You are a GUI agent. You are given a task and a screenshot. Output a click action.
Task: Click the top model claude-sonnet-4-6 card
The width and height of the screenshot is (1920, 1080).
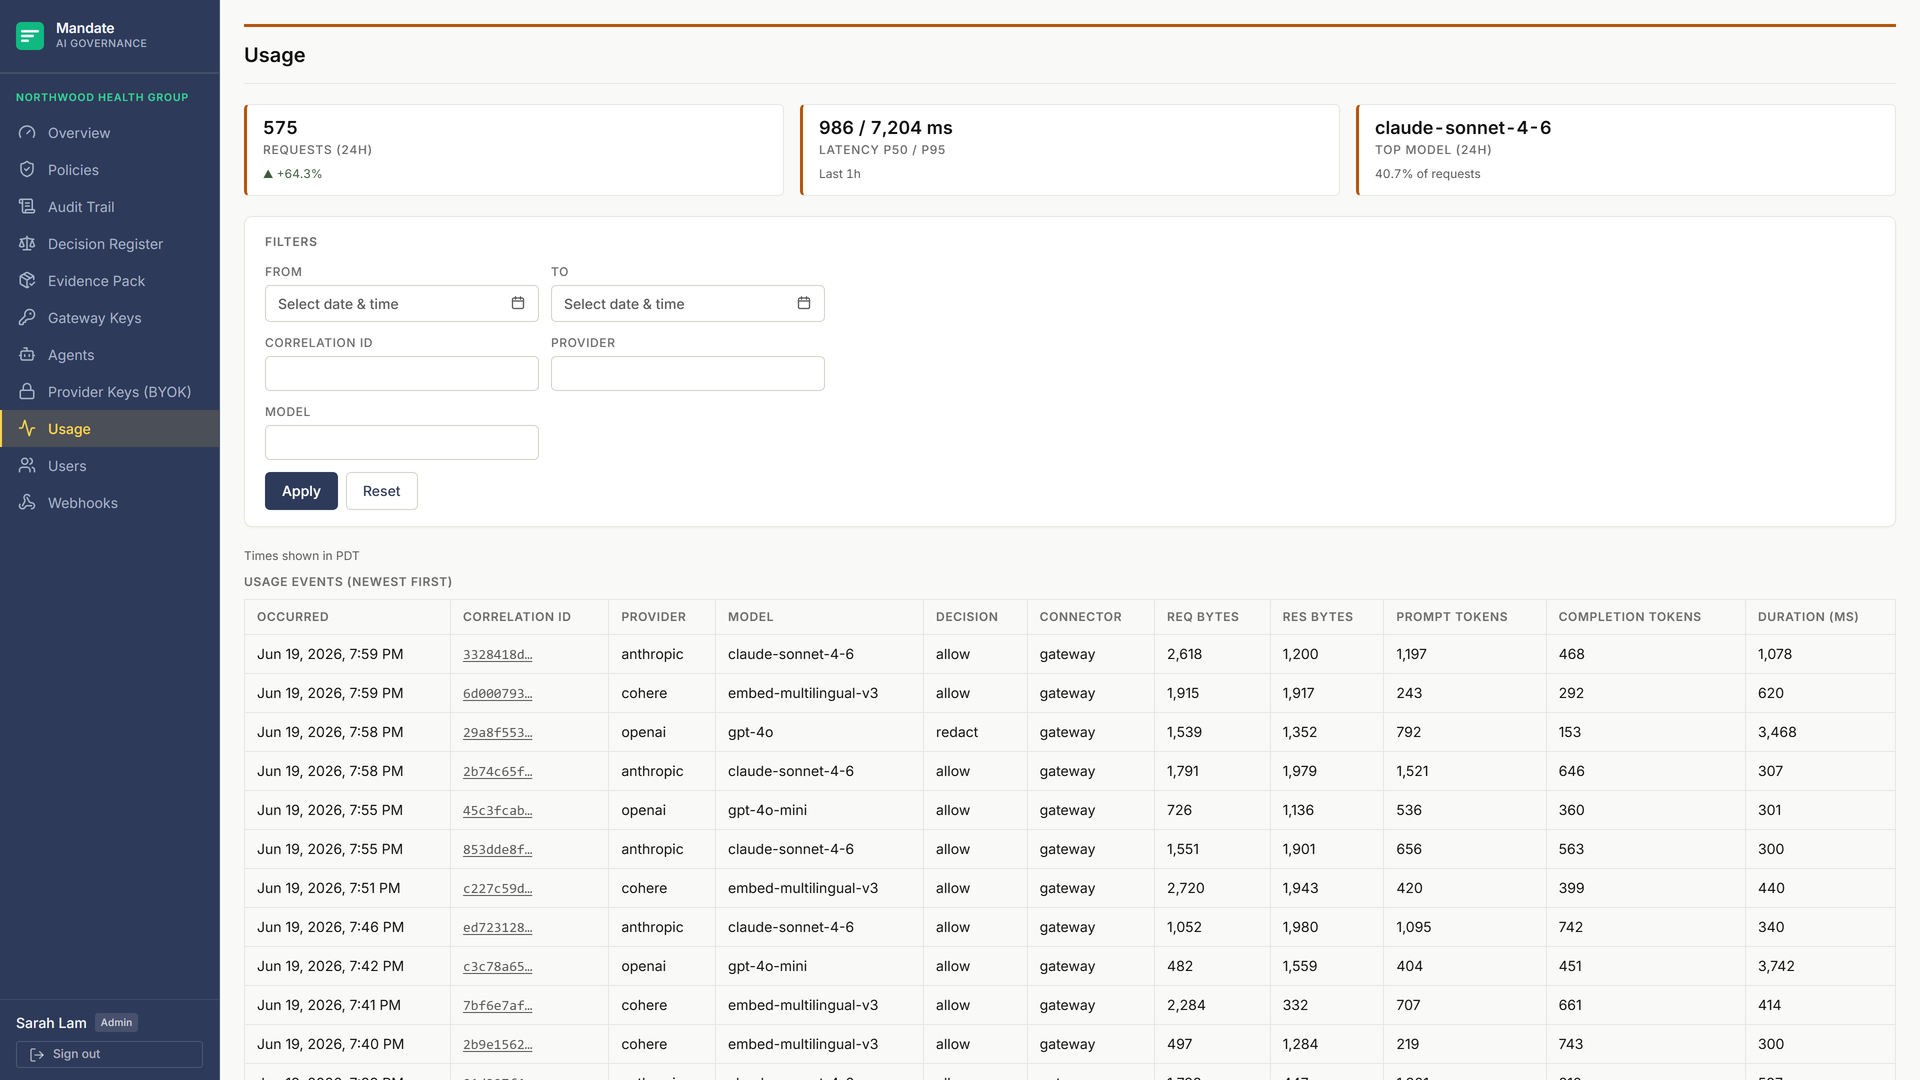point(1626,150)
